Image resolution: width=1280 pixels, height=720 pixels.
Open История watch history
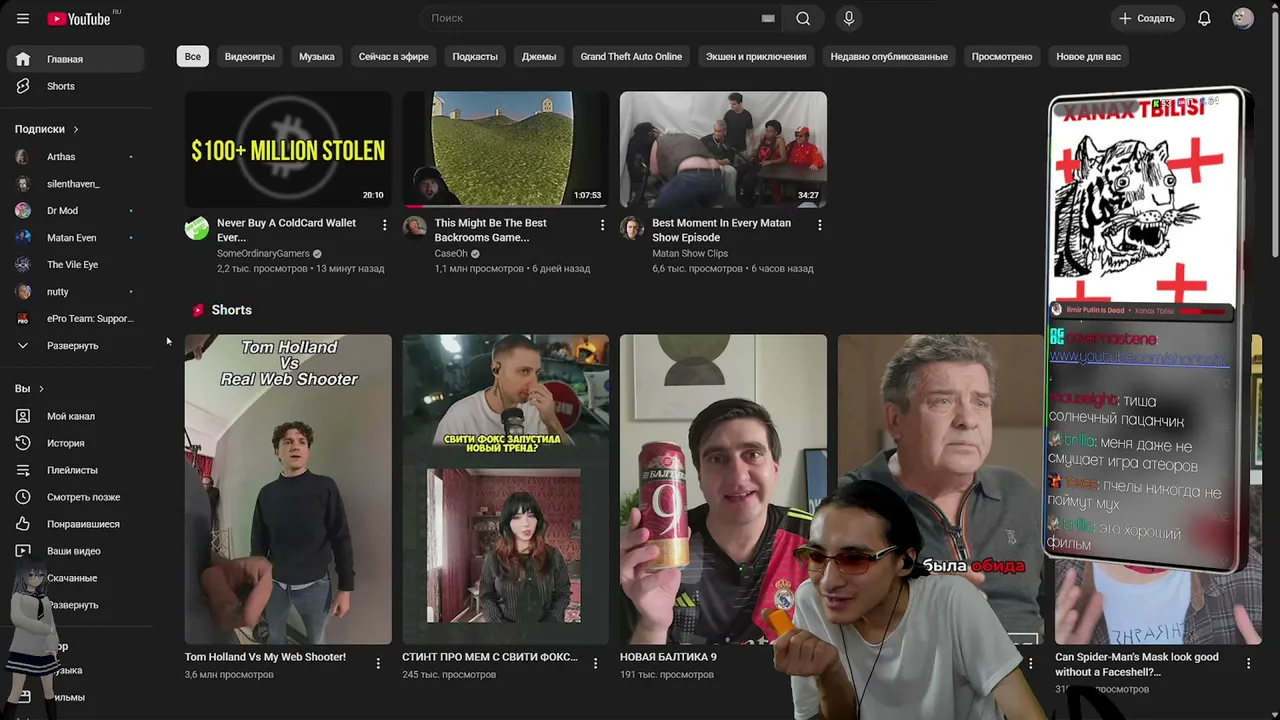point(76,443)
